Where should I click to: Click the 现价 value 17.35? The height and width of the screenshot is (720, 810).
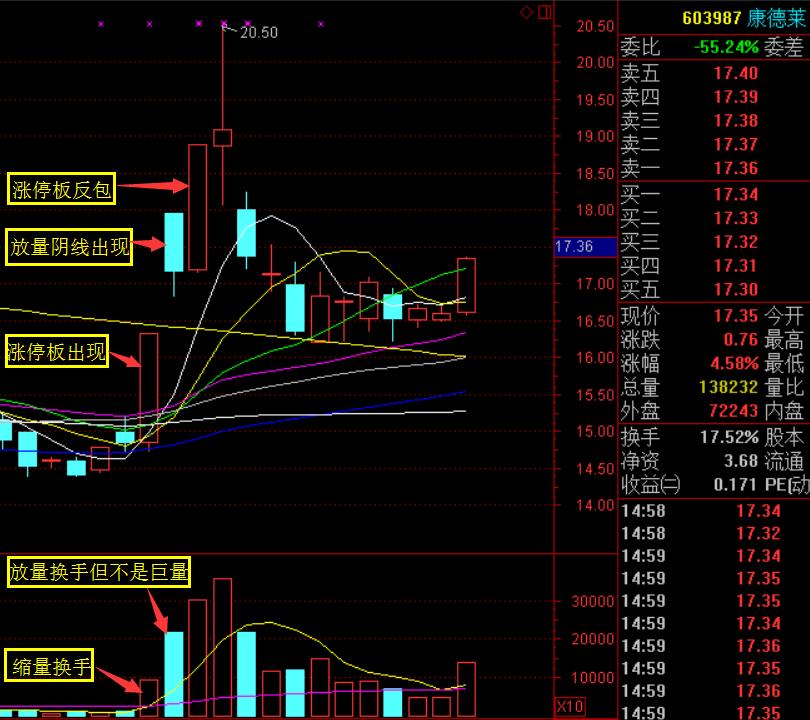[736, 316]
